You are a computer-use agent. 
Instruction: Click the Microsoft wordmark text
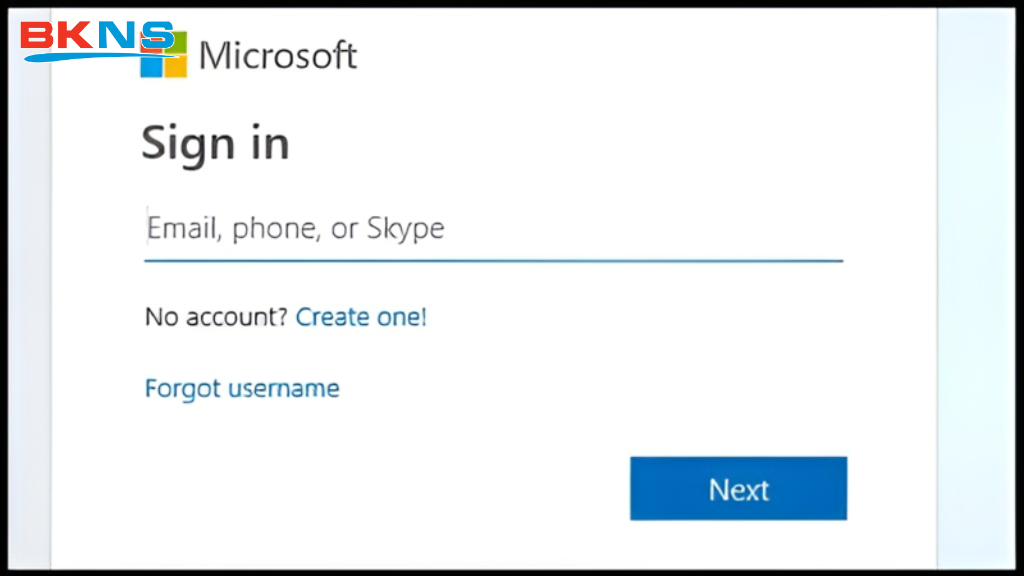(x=278, y=55)
